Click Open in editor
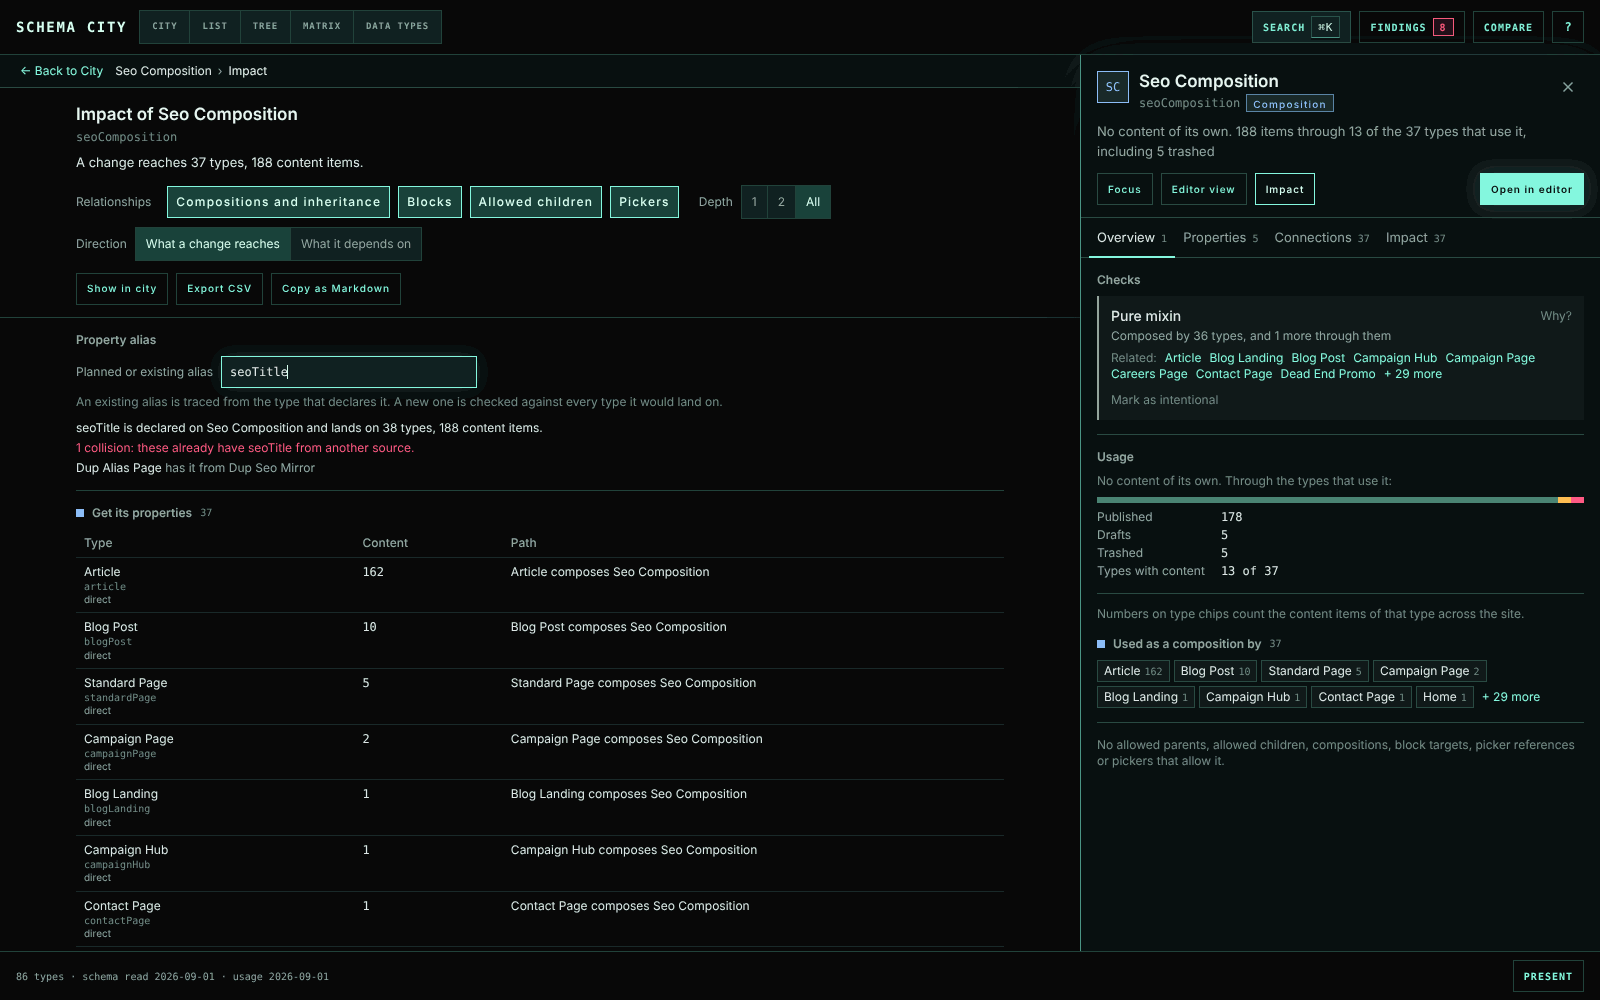 pyautogui.click(x=1531, y=189)
